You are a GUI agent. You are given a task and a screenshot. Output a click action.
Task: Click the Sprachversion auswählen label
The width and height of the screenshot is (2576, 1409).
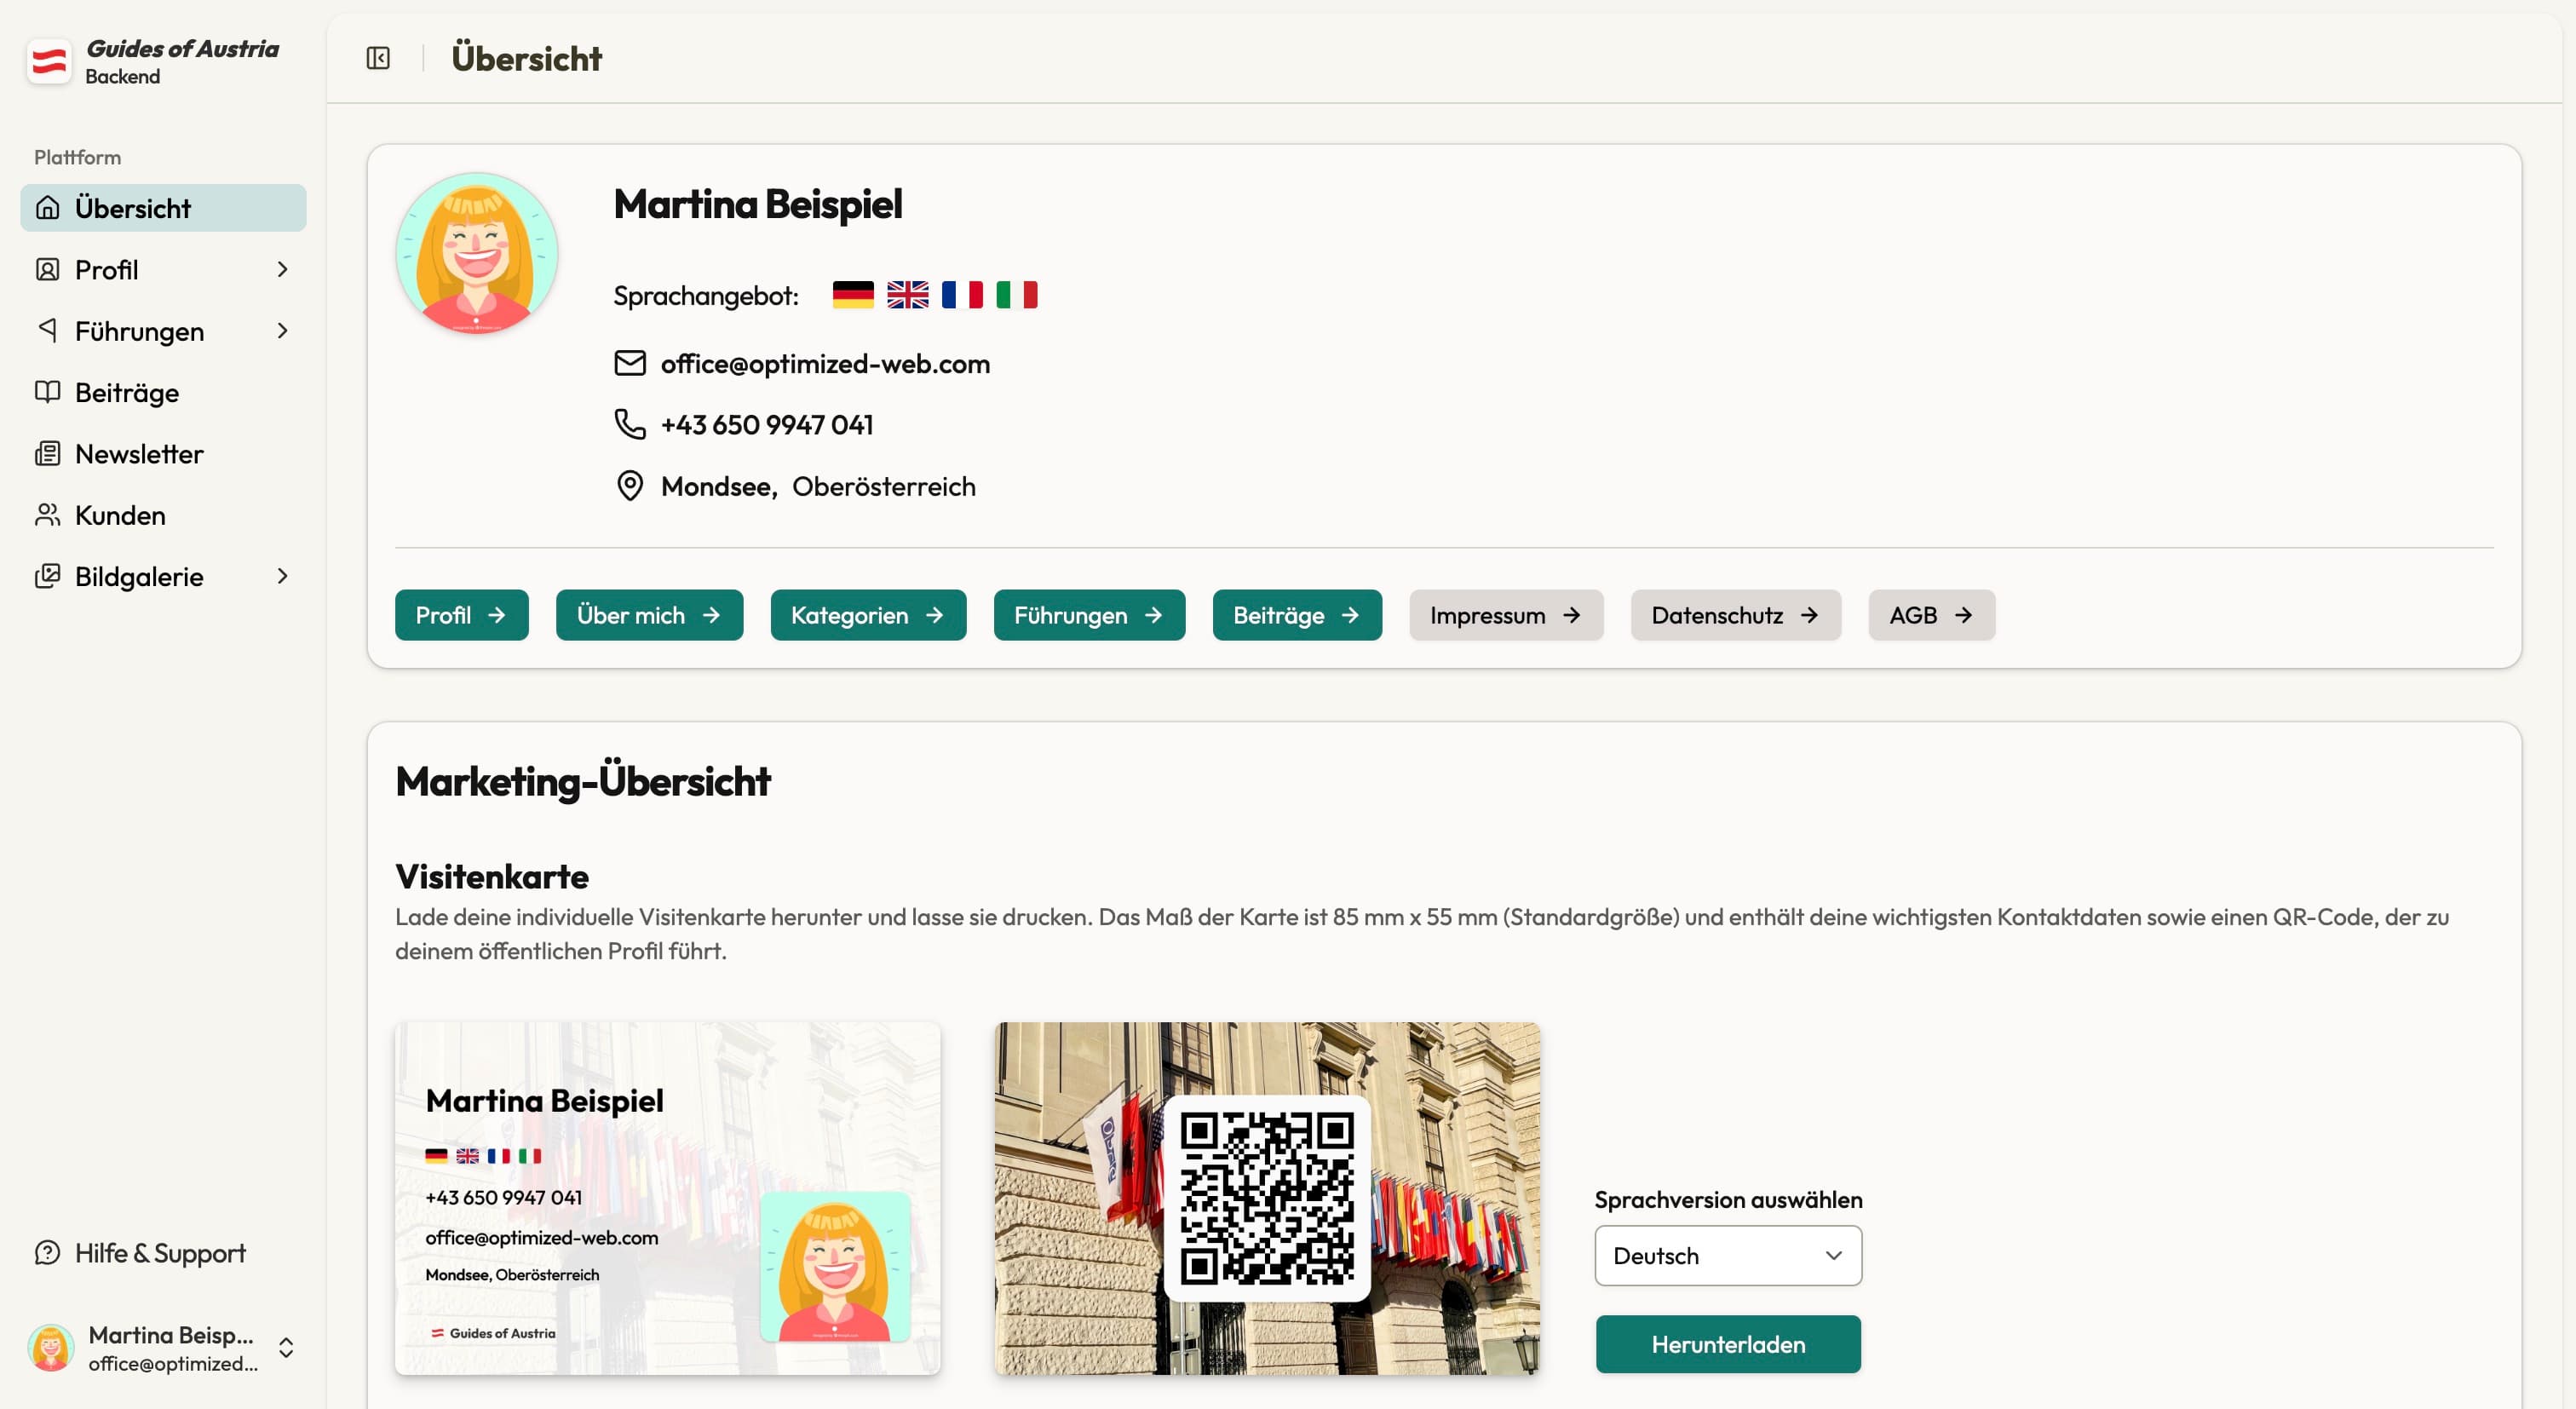1728,1199
